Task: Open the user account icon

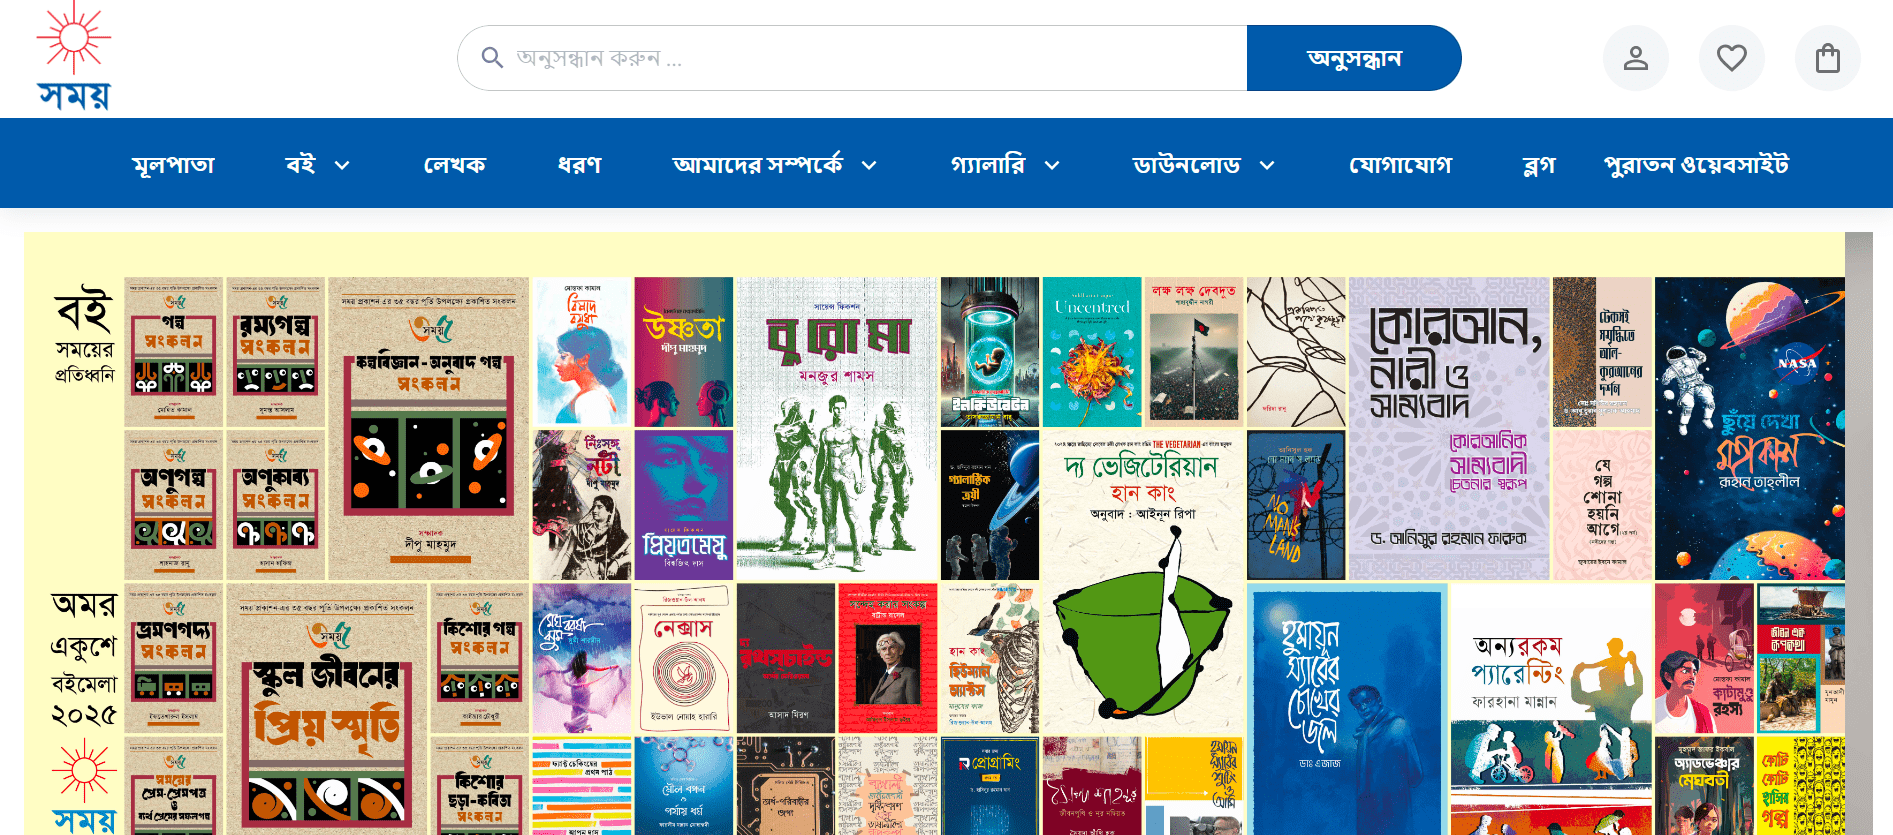Action: click(x=1636, y=58)
